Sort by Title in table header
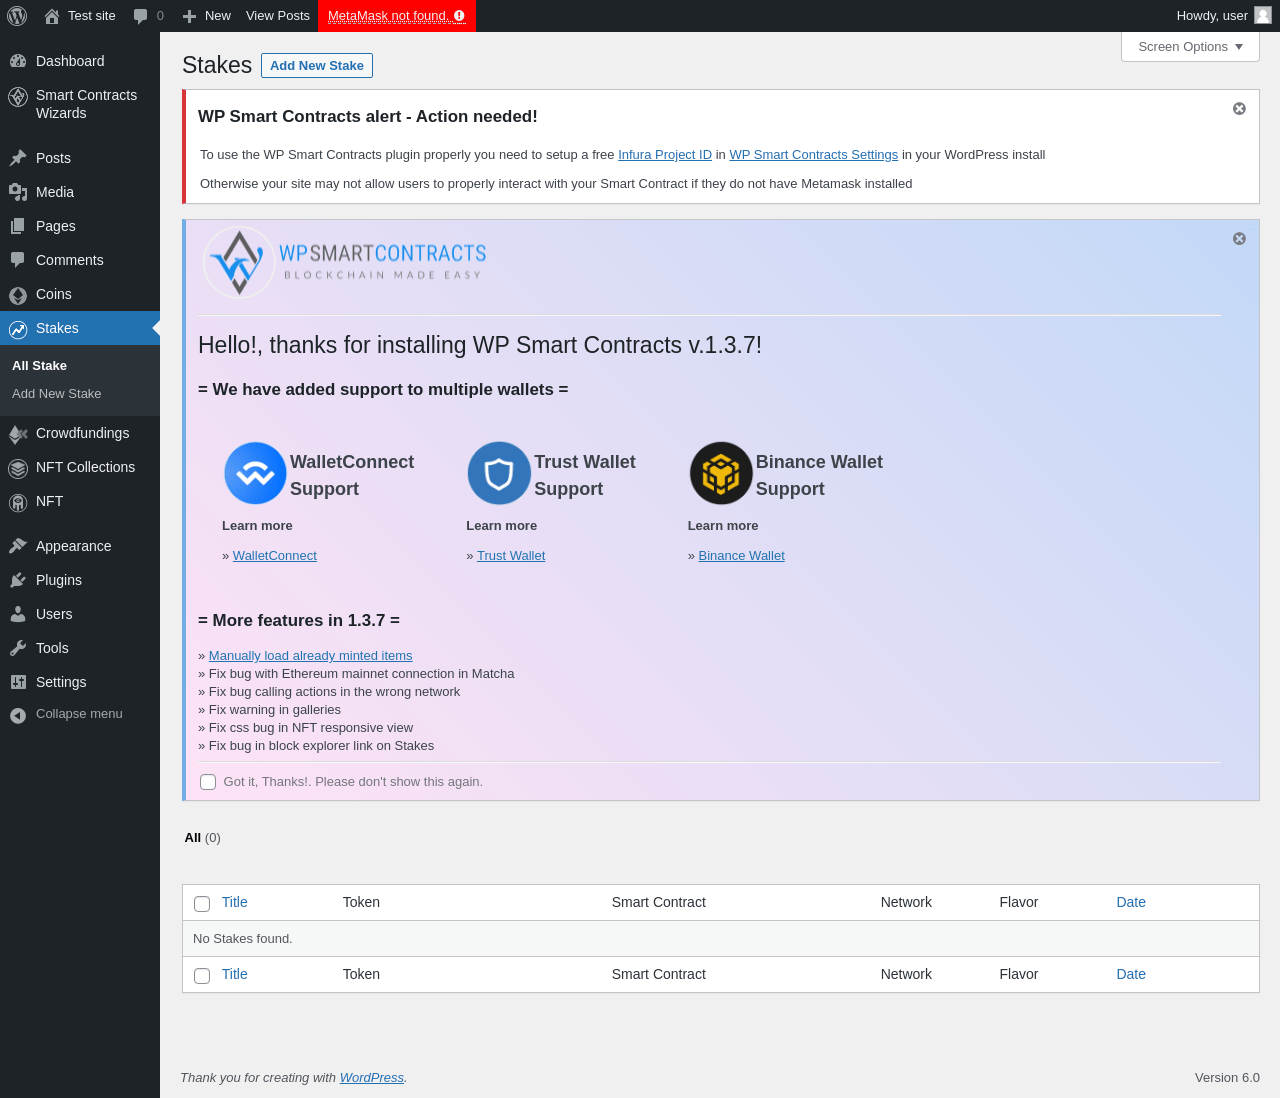1280x1098 pixels. 235,902
